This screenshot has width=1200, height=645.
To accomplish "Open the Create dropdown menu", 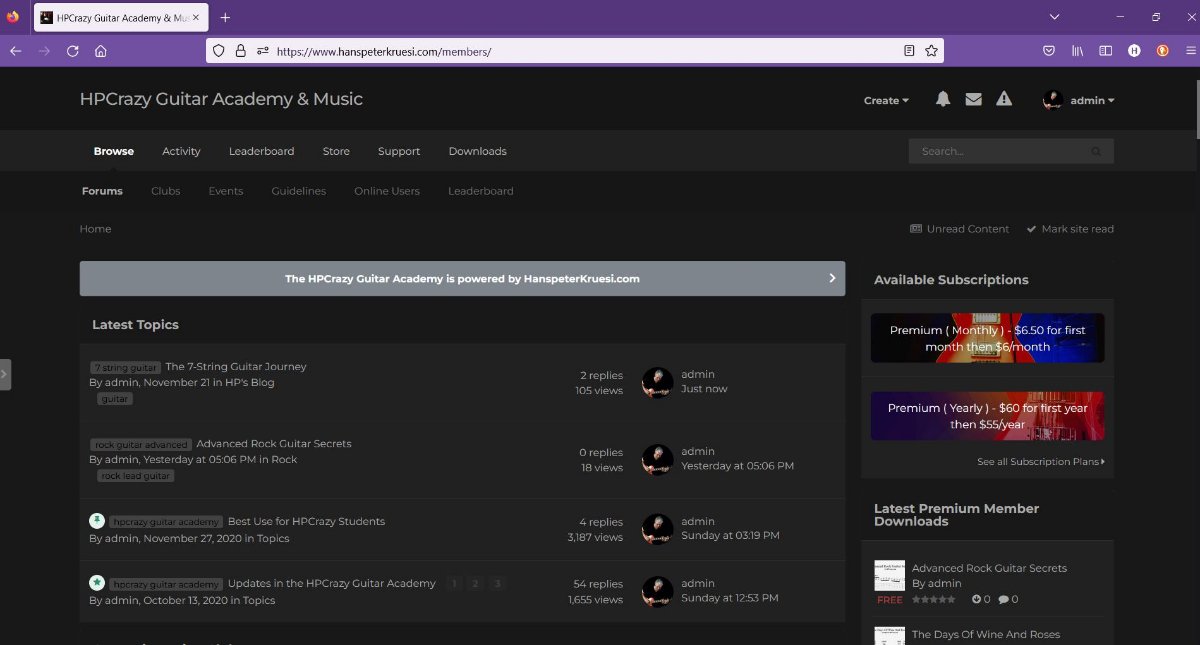I will tap(886, 100).
